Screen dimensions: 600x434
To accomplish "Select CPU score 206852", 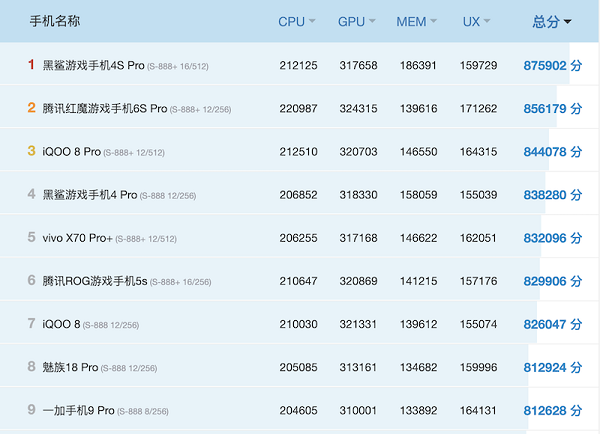I will 298,195.
